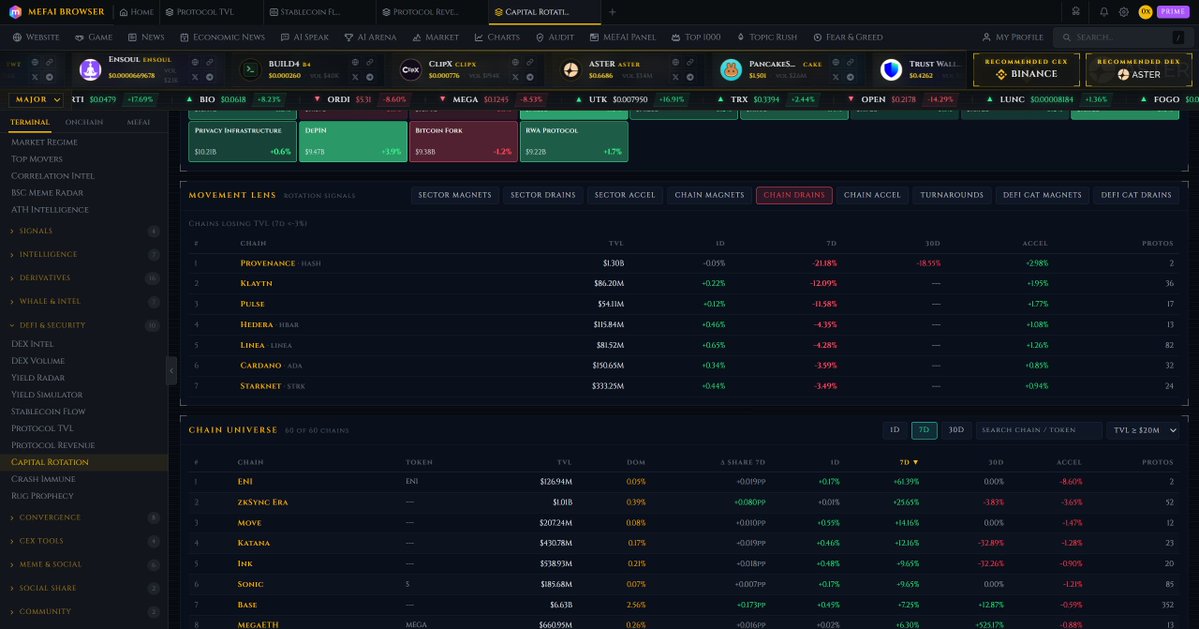Image resolution: width=1199 pixels, height=629 pixels.
Task: Add a new browser tab
Action: pyautogui.click(x=612, y=11)
